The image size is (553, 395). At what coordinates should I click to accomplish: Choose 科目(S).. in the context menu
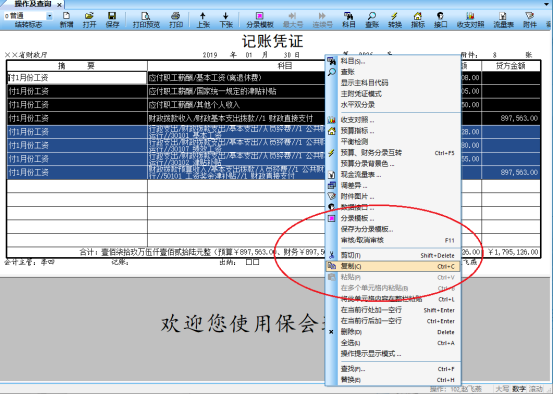(394, 61)
